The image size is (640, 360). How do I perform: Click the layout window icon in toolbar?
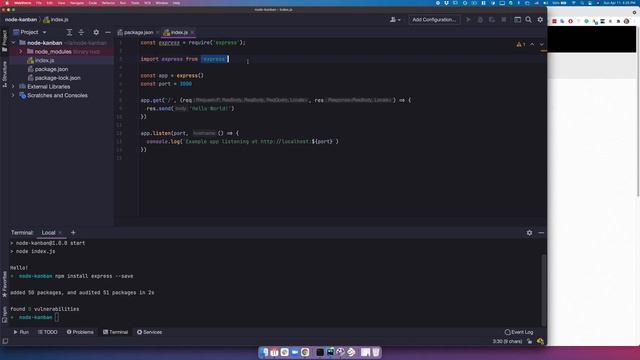pos(517,20)
